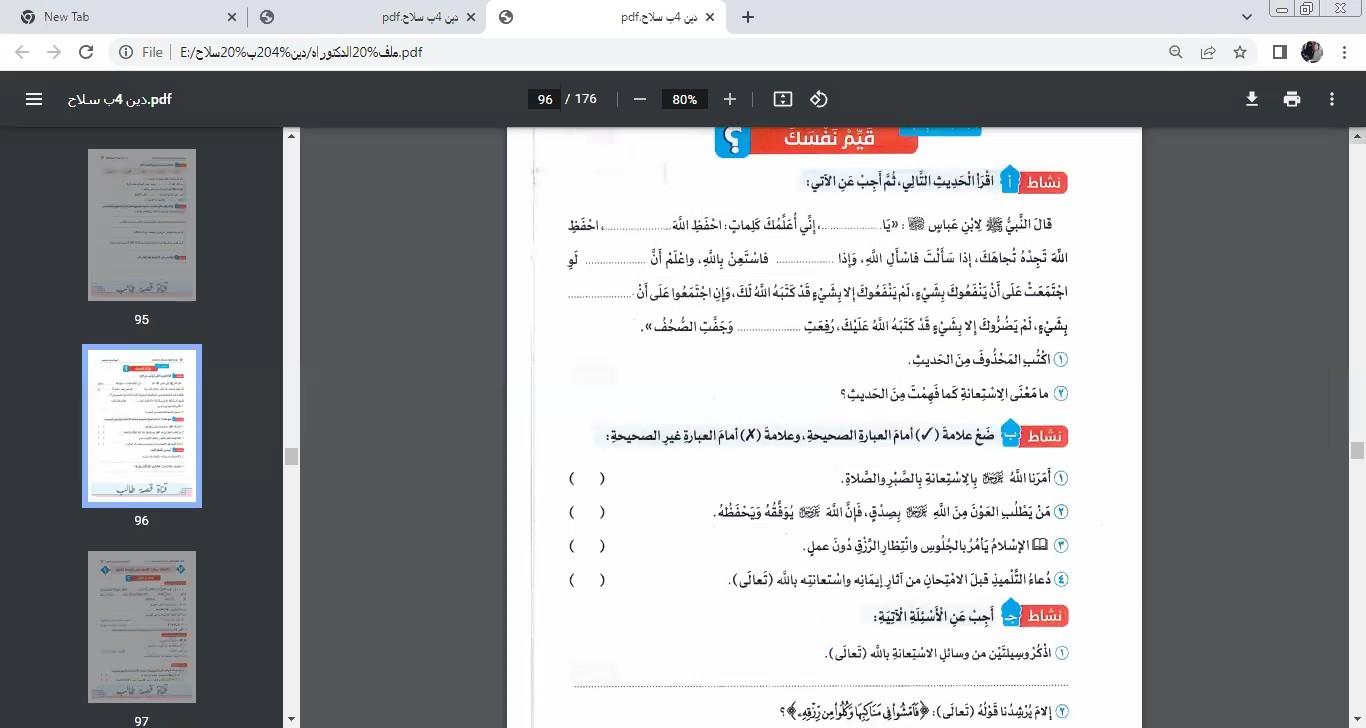
Task: Click the red 'قيّم نفسك' heading
Action: [830, 138]
